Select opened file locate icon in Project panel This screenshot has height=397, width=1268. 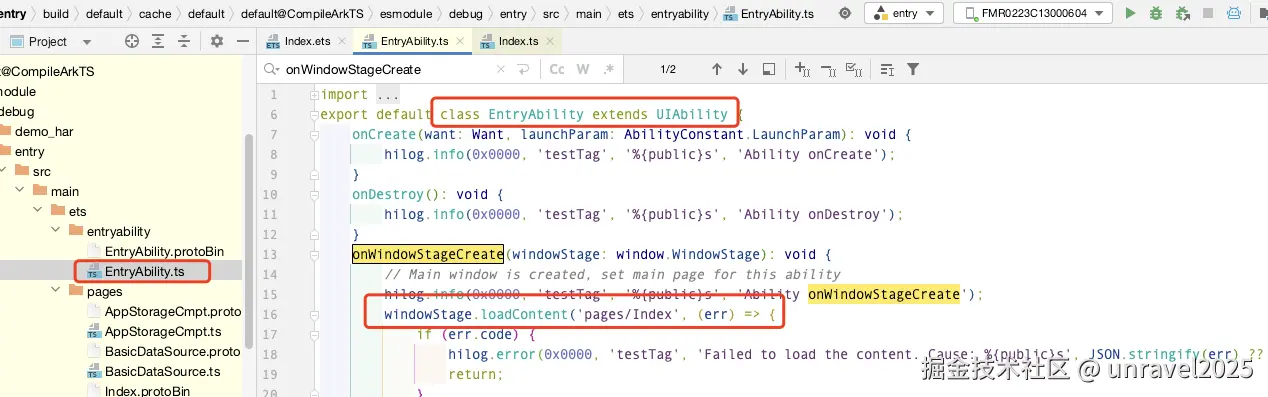click(x=131, y=41)
